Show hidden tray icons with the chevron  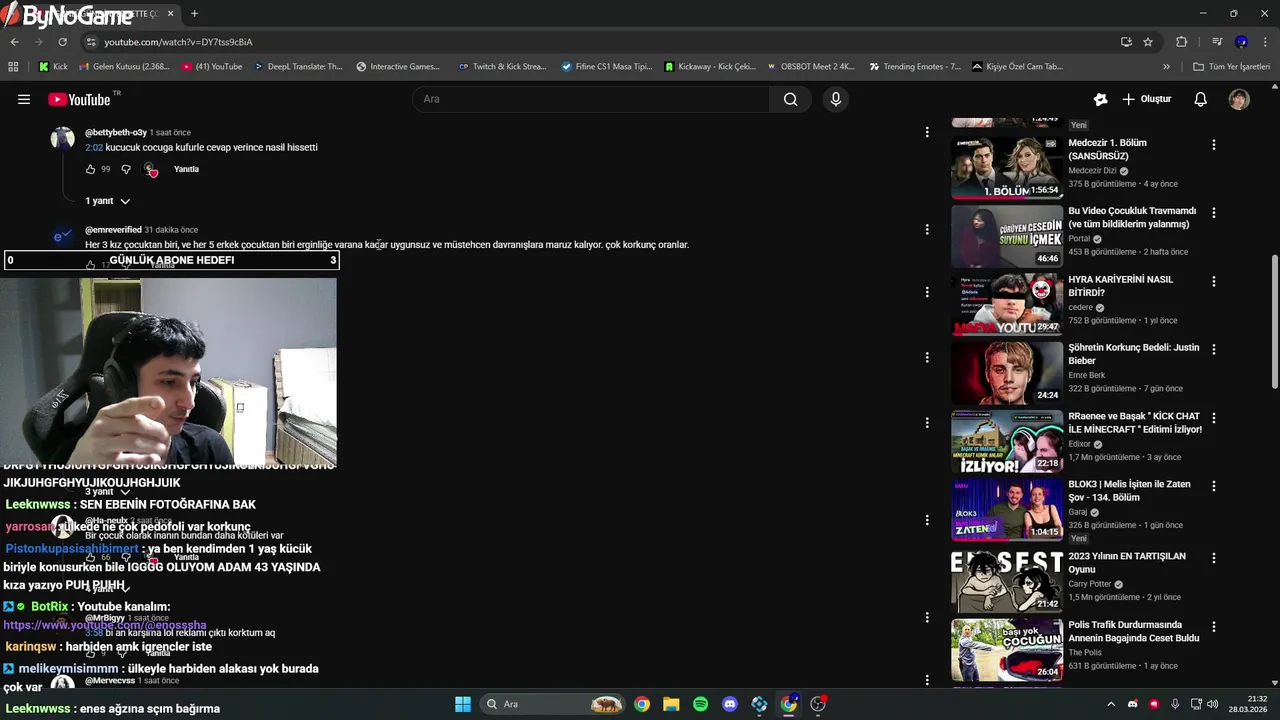pos(1110,704)
